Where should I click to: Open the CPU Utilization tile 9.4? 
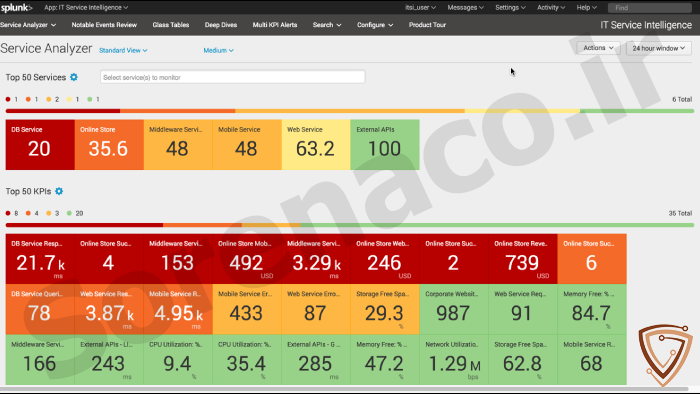pos(178,360)
